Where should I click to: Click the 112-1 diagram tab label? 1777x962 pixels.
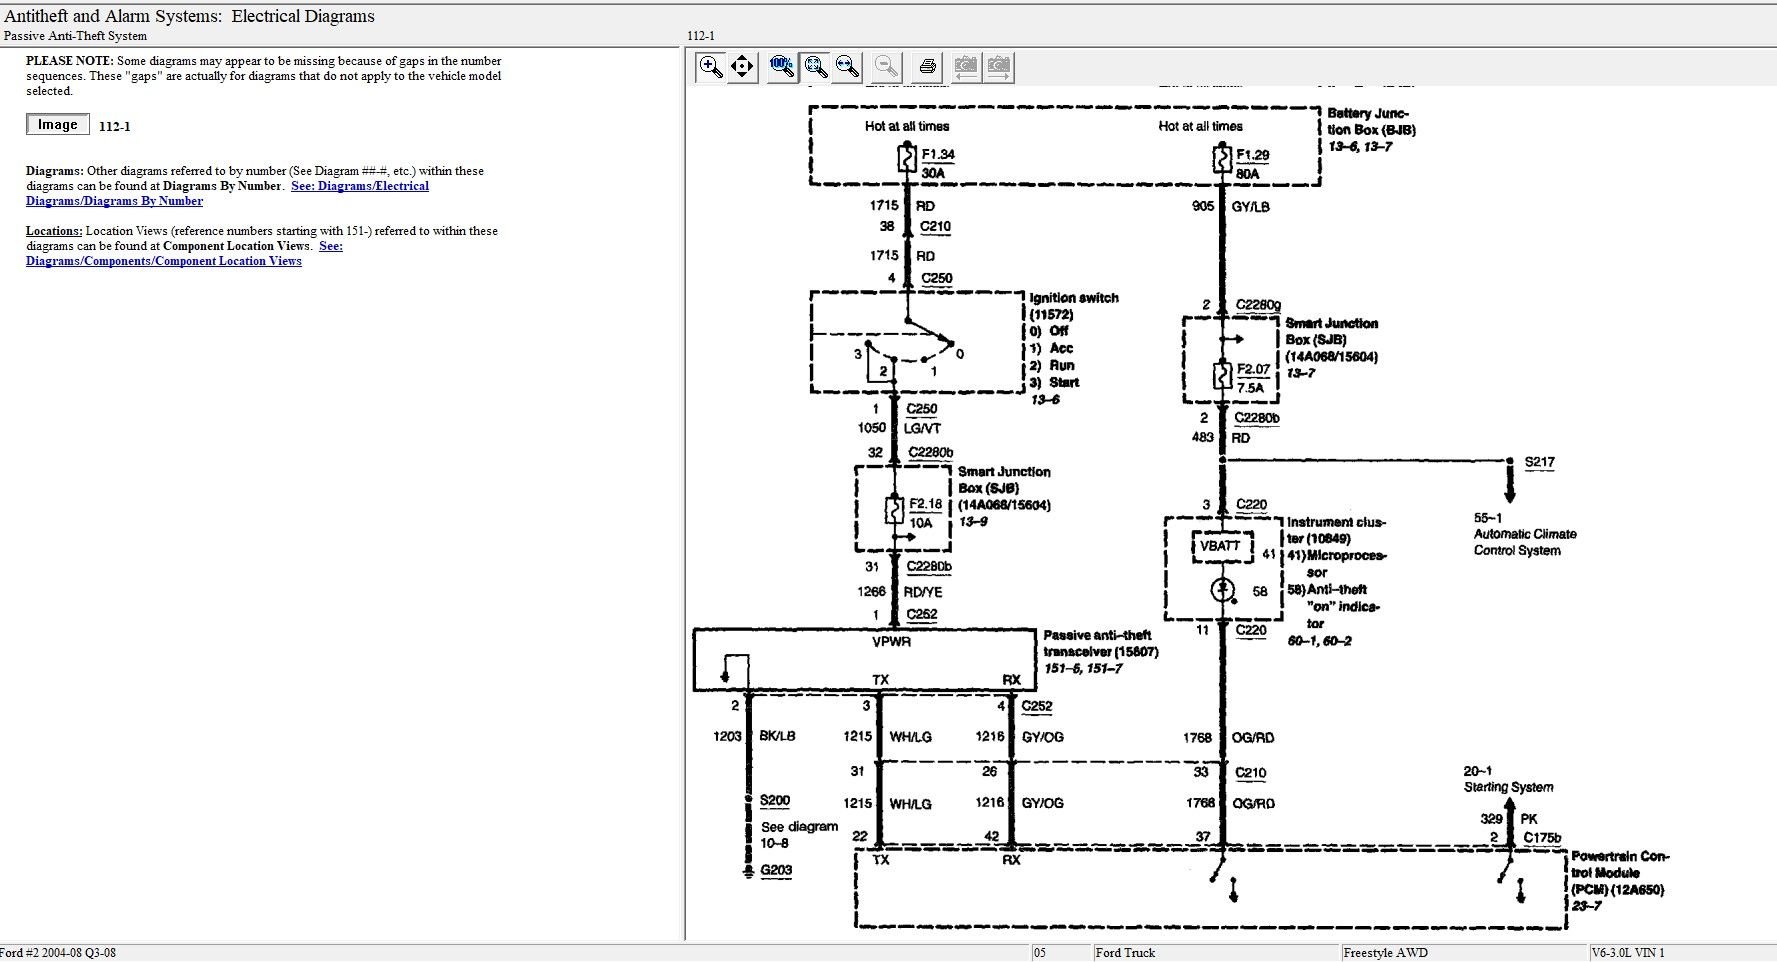click(701, 36)
